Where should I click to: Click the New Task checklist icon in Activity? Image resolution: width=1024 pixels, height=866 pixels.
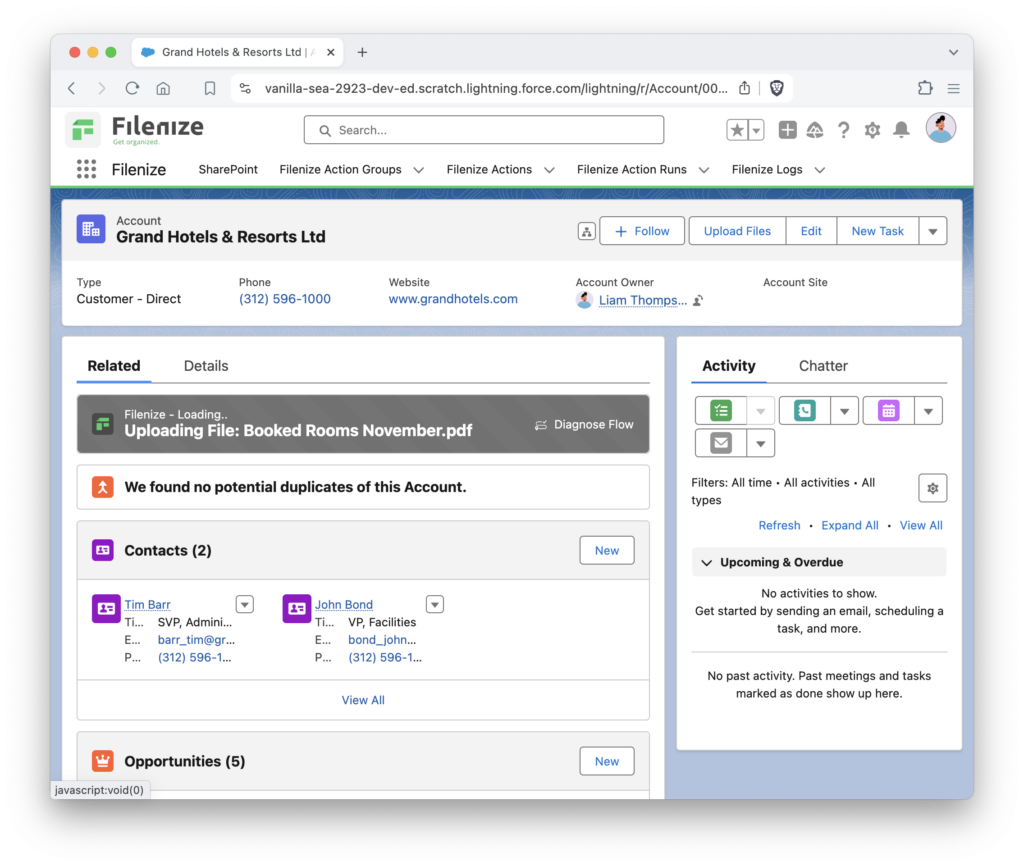coord(721,411)
